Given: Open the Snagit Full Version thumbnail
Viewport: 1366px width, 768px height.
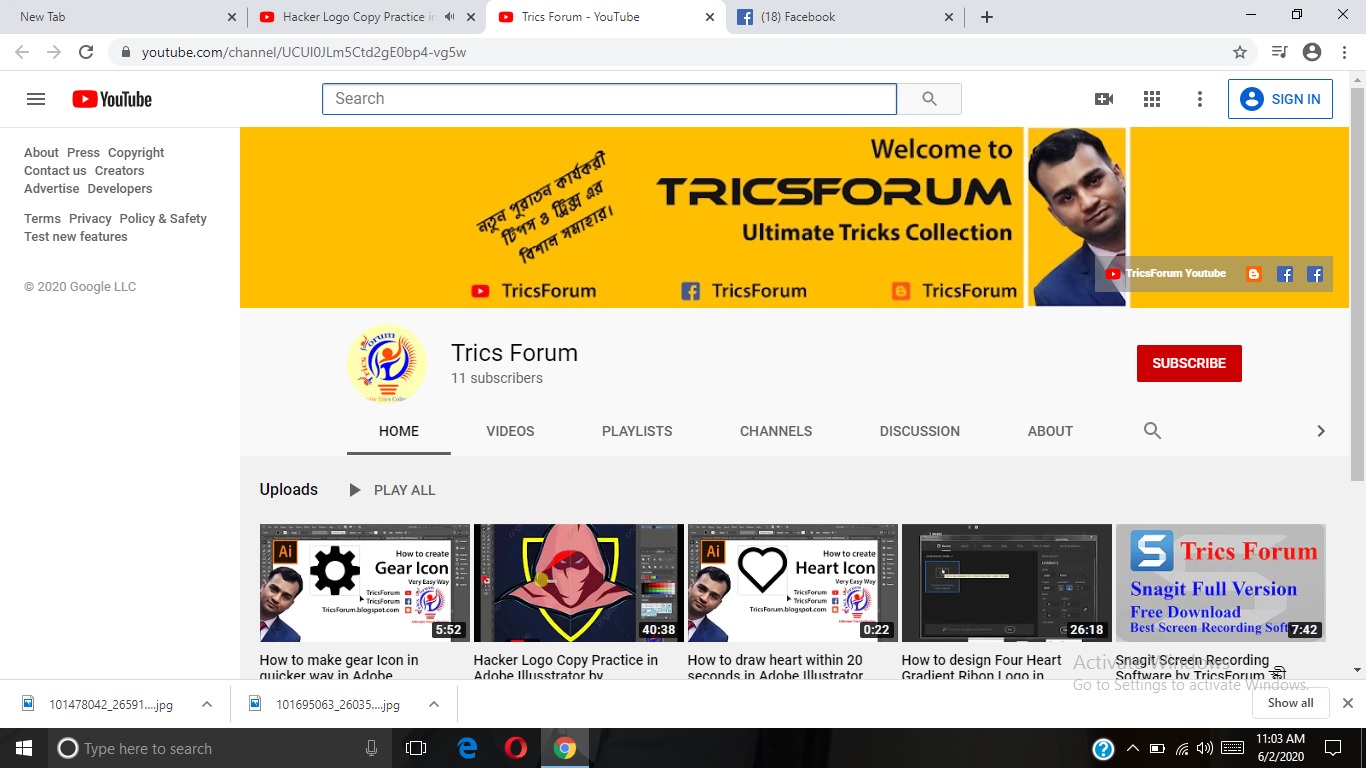Looking at the screenshot, I should [x=1221, y=583].
